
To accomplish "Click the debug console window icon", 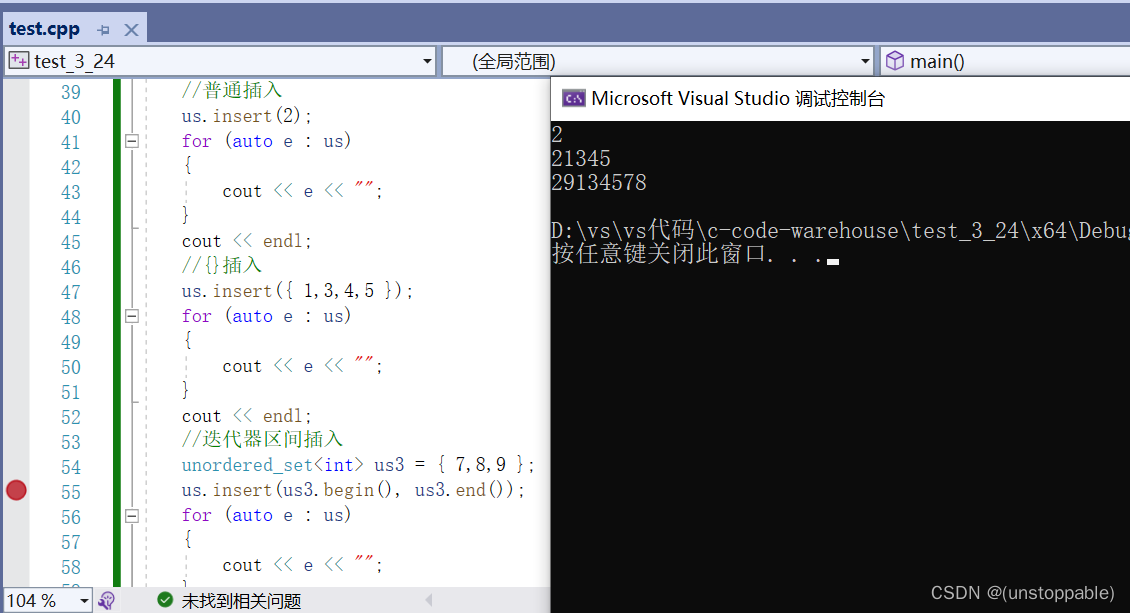I will [573, 98].
